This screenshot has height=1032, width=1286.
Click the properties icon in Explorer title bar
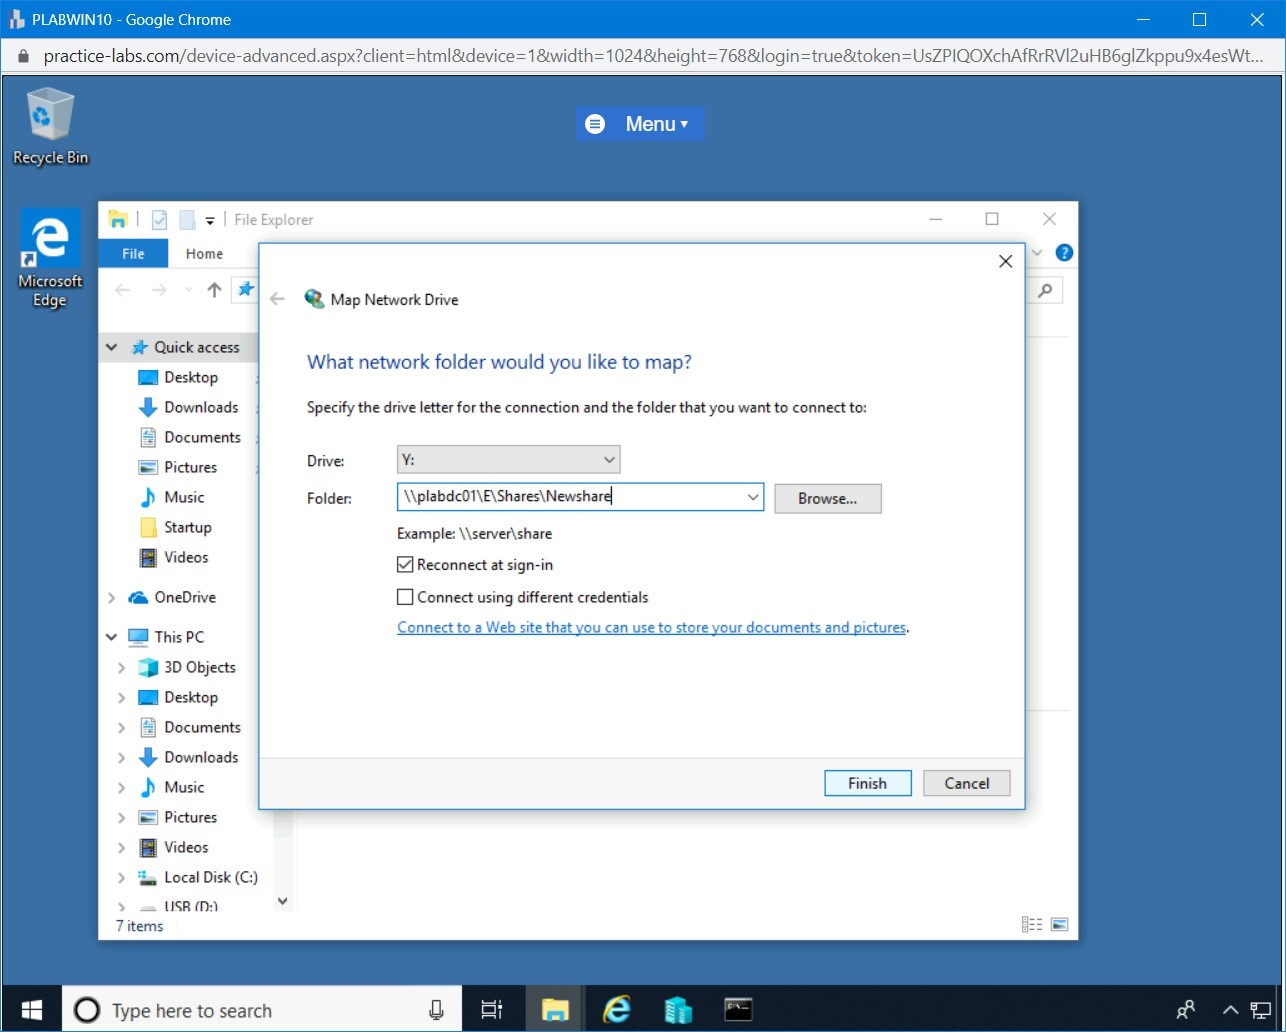[x=159, y=220]
